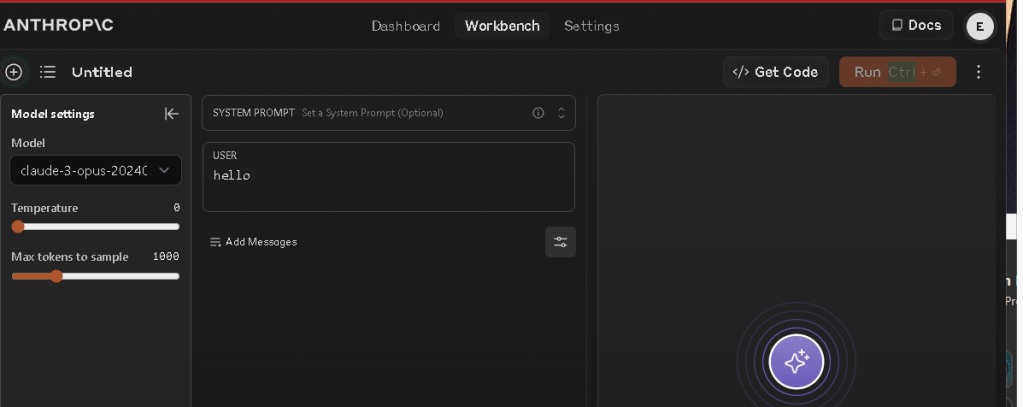Click the Model settings heading
This screenshot has height=407, width=1023.
pyautogui.click(x=53, y=113)
